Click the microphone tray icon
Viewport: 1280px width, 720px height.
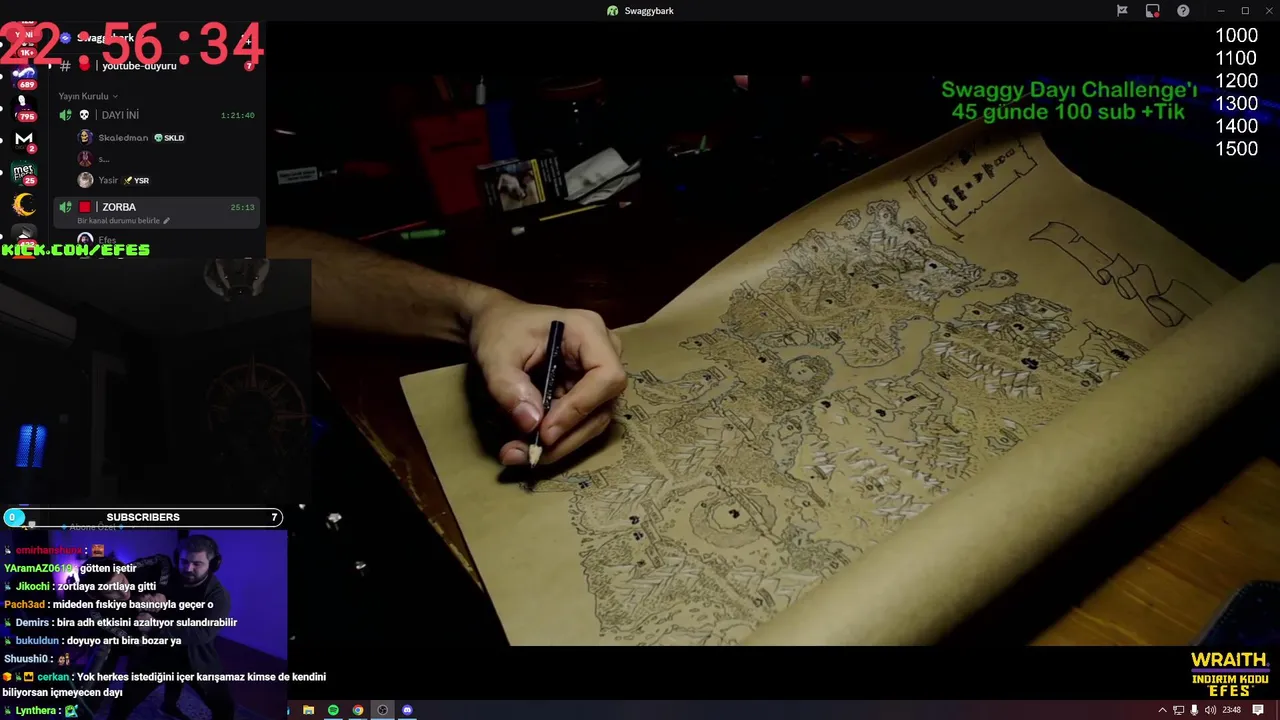click(x=1194, y=710)
